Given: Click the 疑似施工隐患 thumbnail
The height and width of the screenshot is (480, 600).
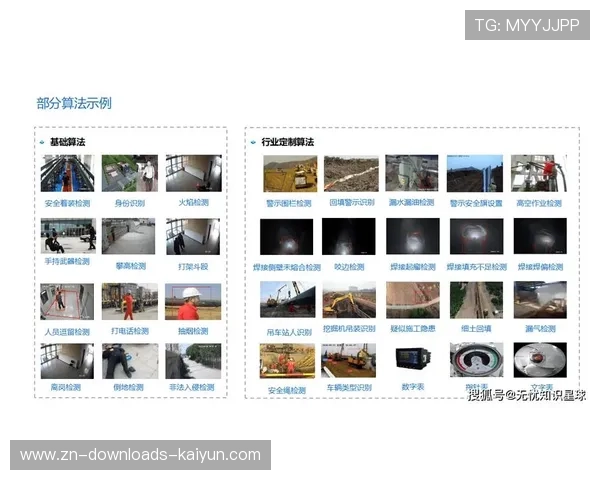Looking at the screenshot, I should pyautogui.click(x=413, y=300).
